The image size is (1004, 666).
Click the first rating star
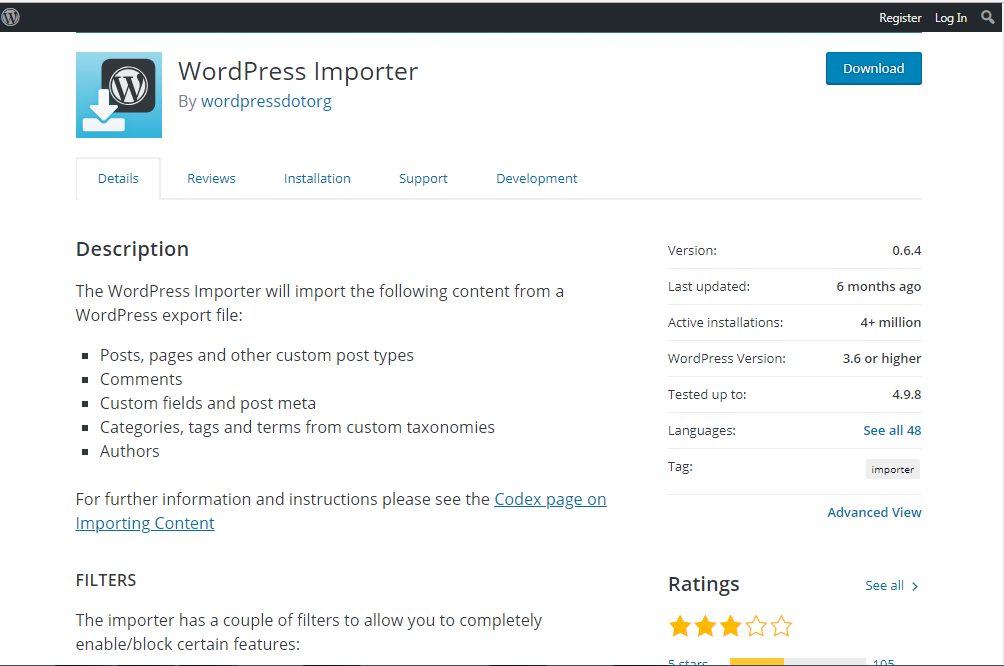pyautogui.click(x=680, y=626)
